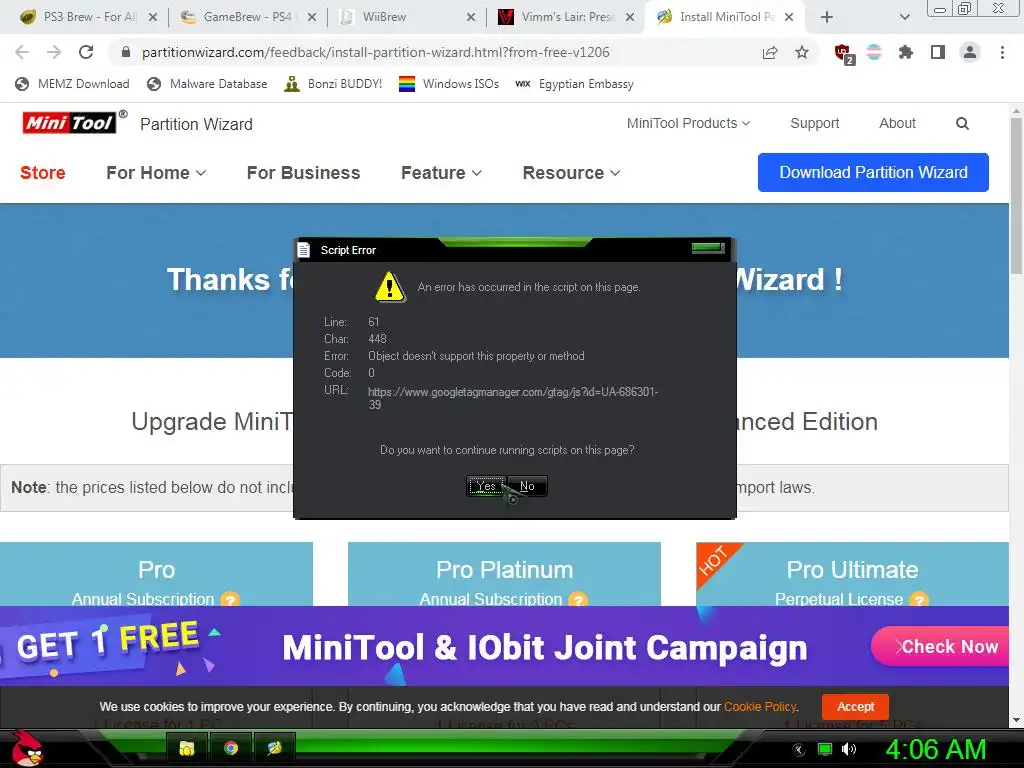Open the MiniTool installer taskbar icon

pos(274,748)
